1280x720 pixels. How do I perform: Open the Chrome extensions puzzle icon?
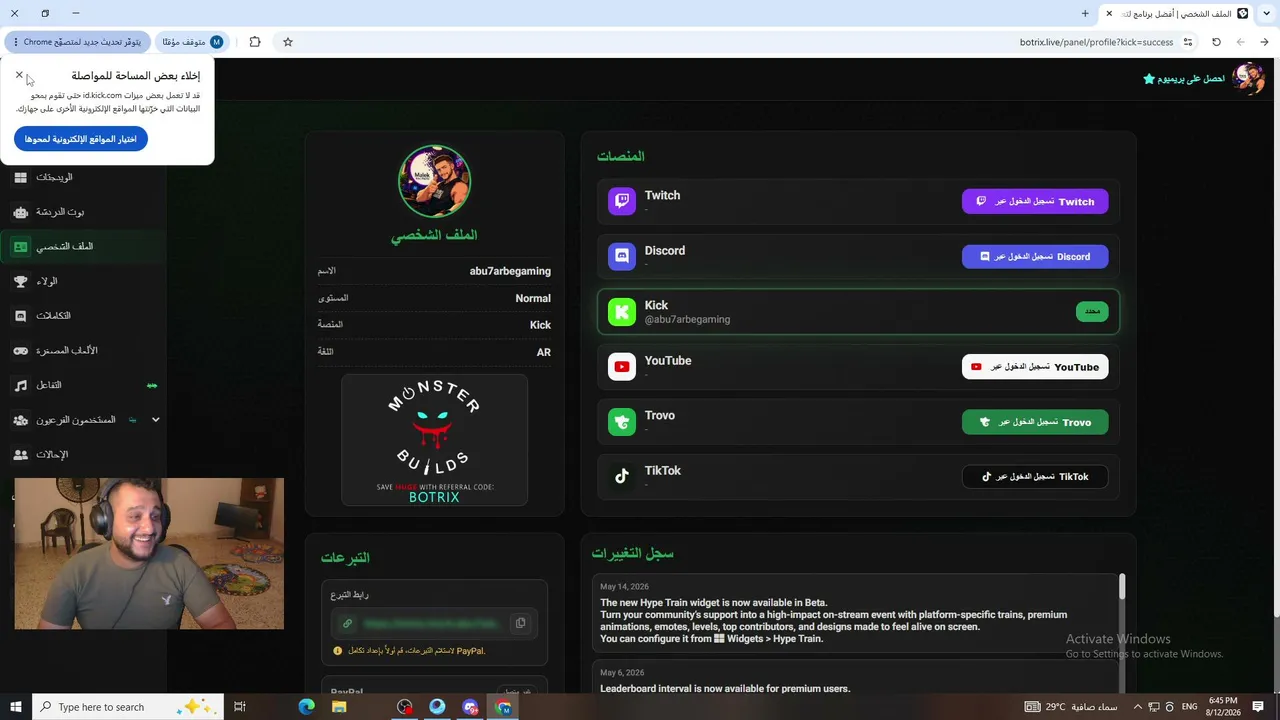tap(255, 42)
